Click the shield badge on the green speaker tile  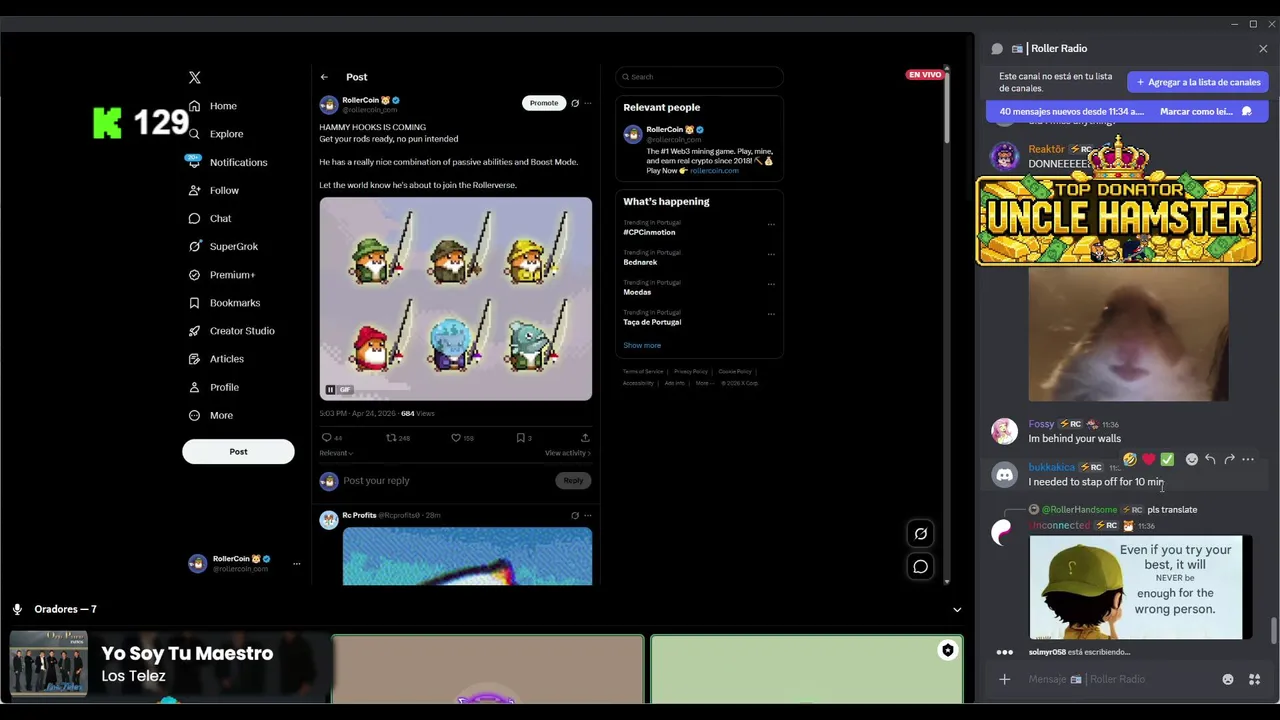pos(947,651)
